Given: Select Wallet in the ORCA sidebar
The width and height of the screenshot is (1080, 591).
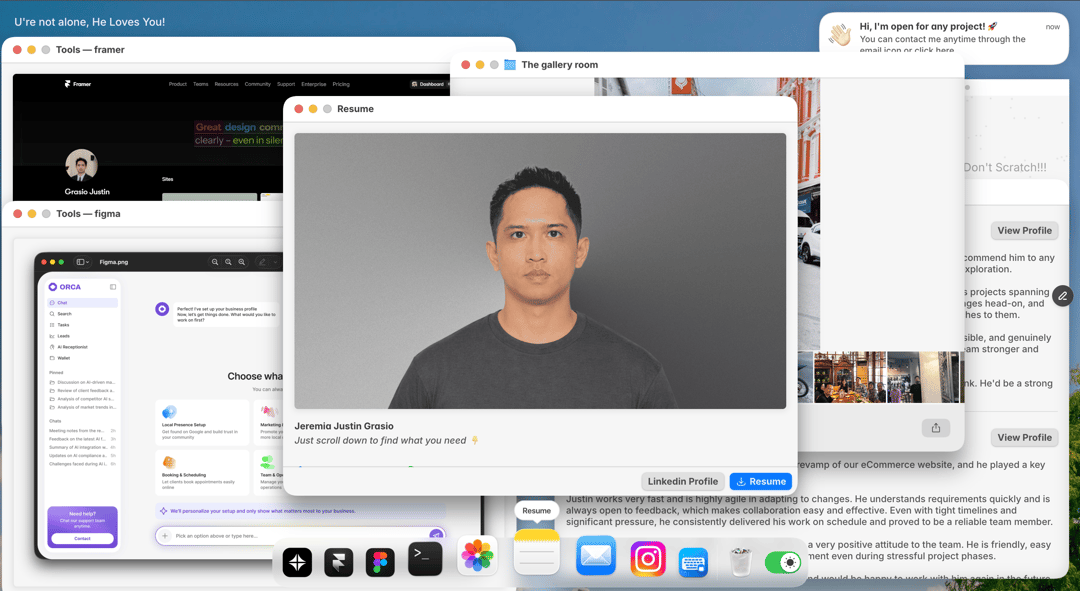Looking at the screenshot, I should pyautogui.click(x=83, y=357).
